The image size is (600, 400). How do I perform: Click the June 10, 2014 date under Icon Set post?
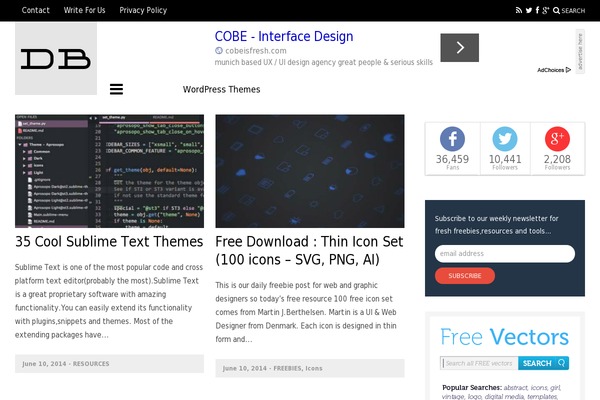pyautogui.click(x=245, y=368)
